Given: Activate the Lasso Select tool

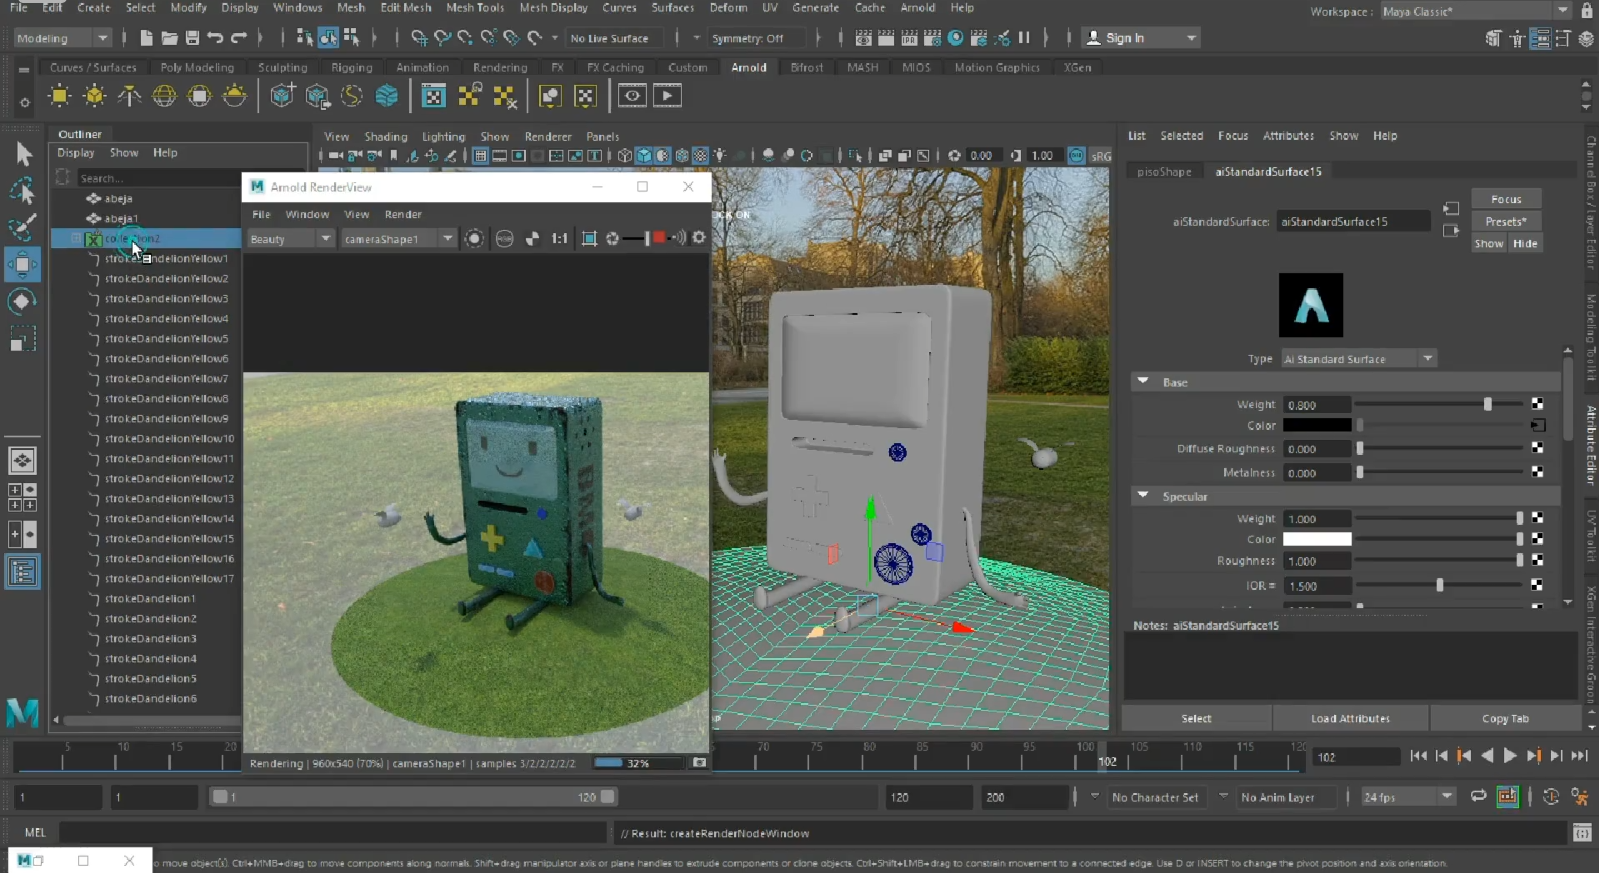Looking at the screenshot, I should click(x=22, y=190).
